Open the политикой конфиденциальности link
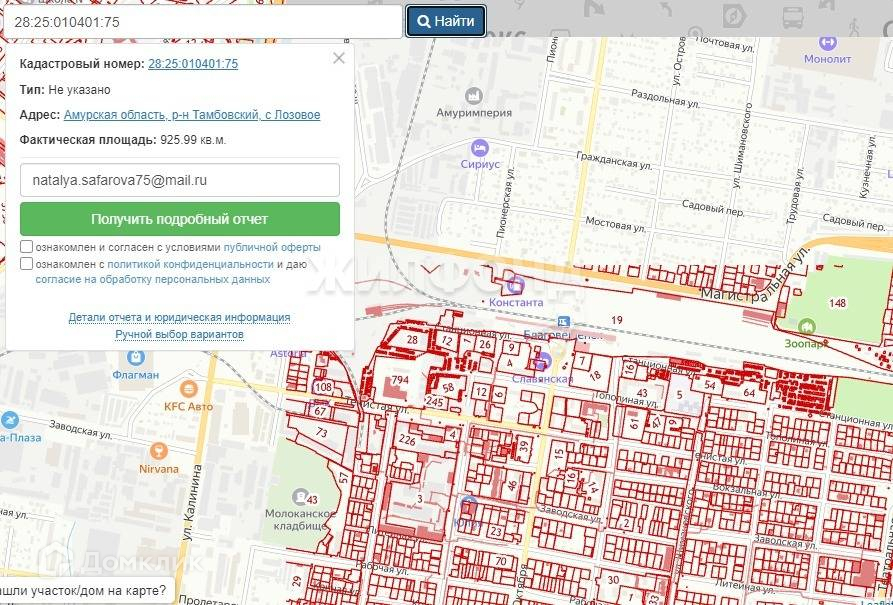The height and width of the screenshot is (605, 893). [x=190, y=264]
